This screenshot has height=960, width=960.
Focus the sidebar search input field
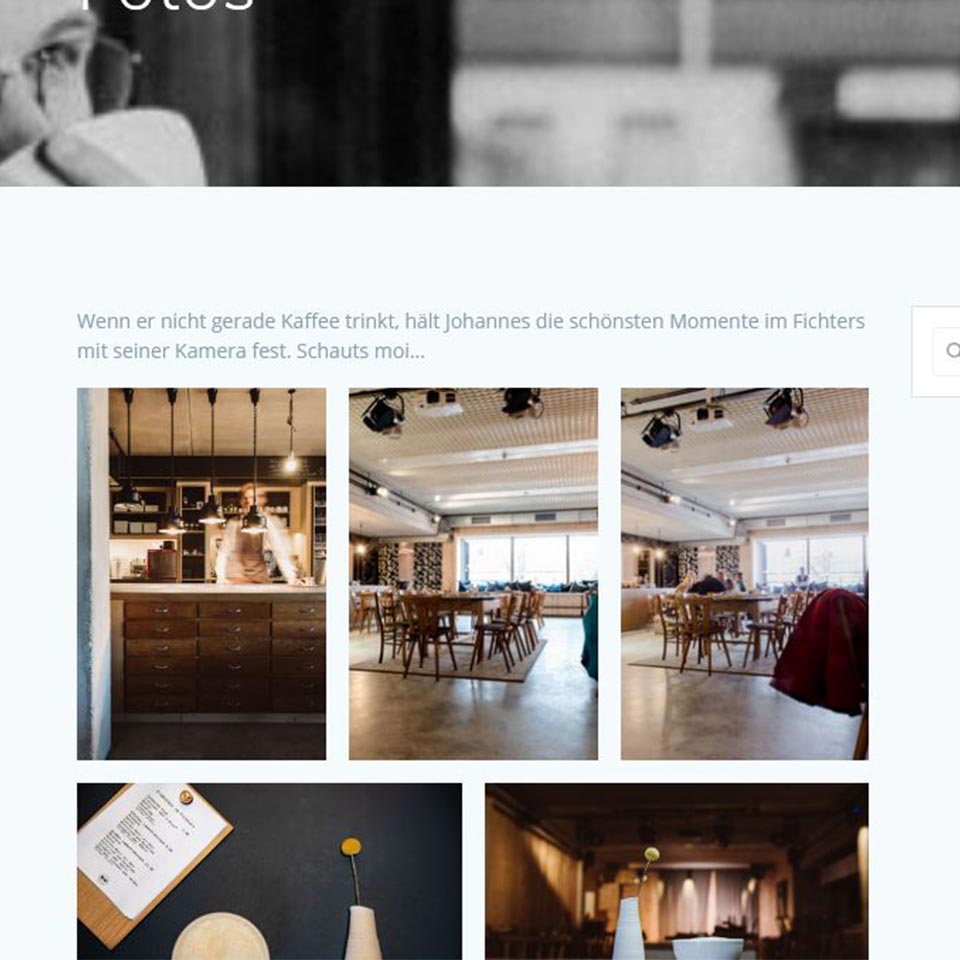point(947,351)
